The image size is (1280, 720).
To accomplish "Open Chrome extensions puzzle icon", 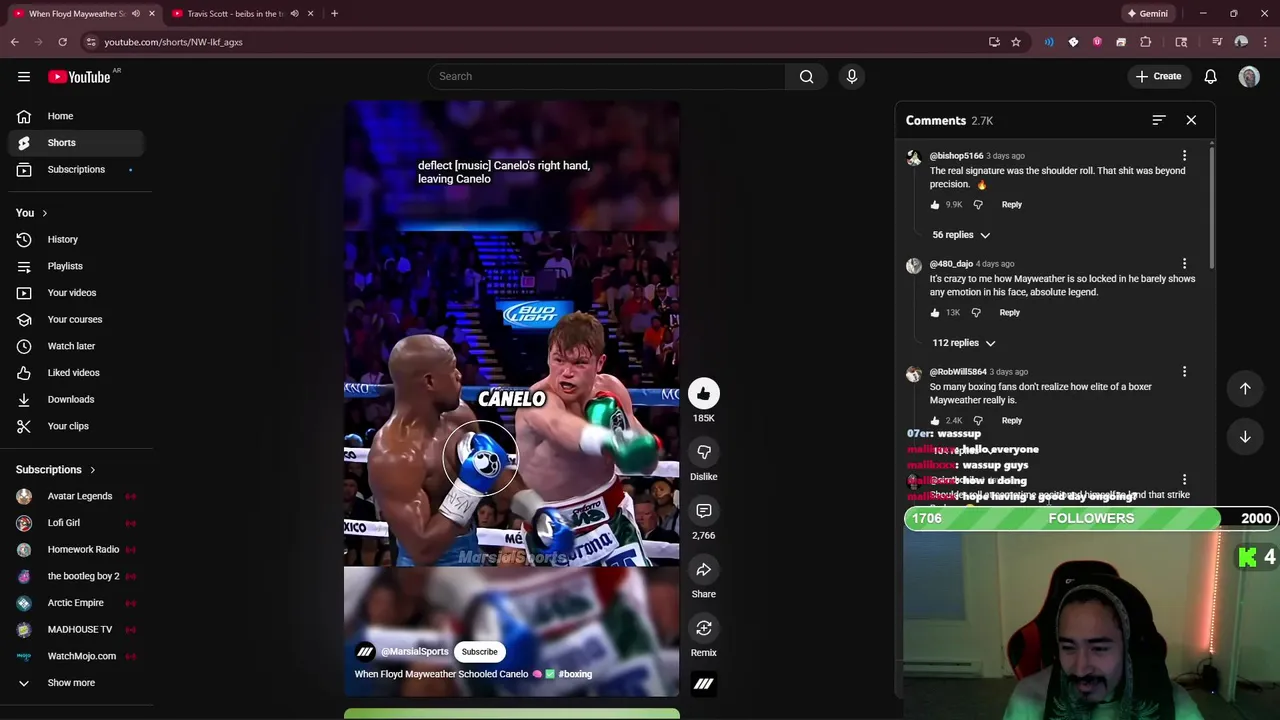I will 1146,42.
